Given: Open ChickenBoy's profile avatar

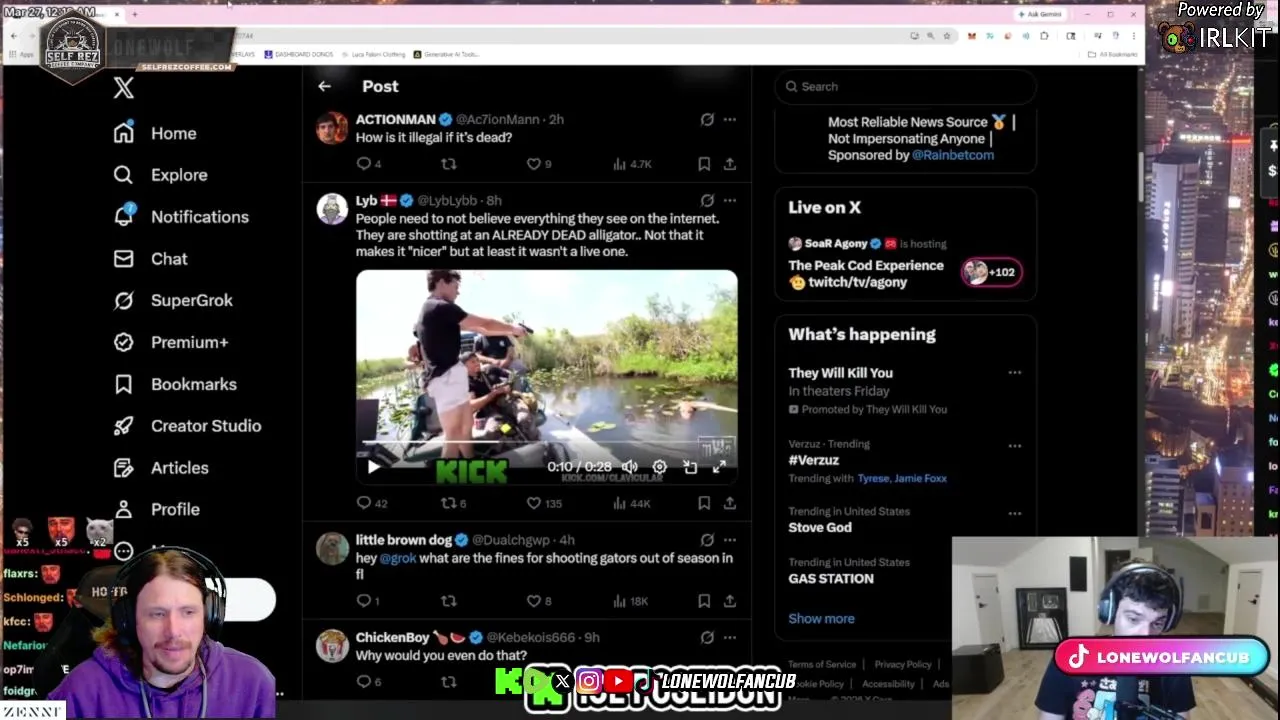Looking at the screenshot, I should [332, 646].
